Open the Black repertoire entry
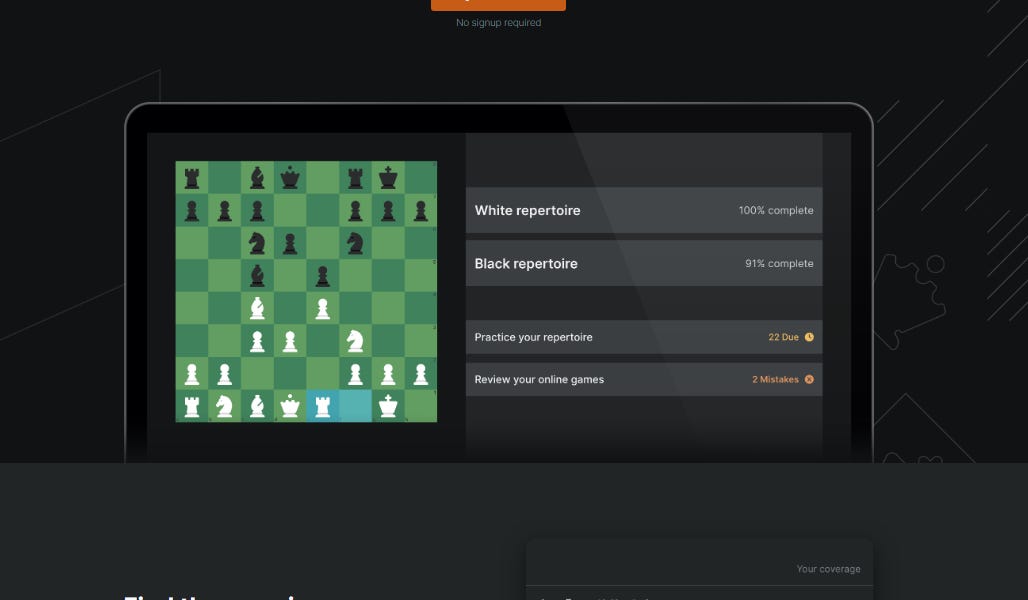 (644, 263)
